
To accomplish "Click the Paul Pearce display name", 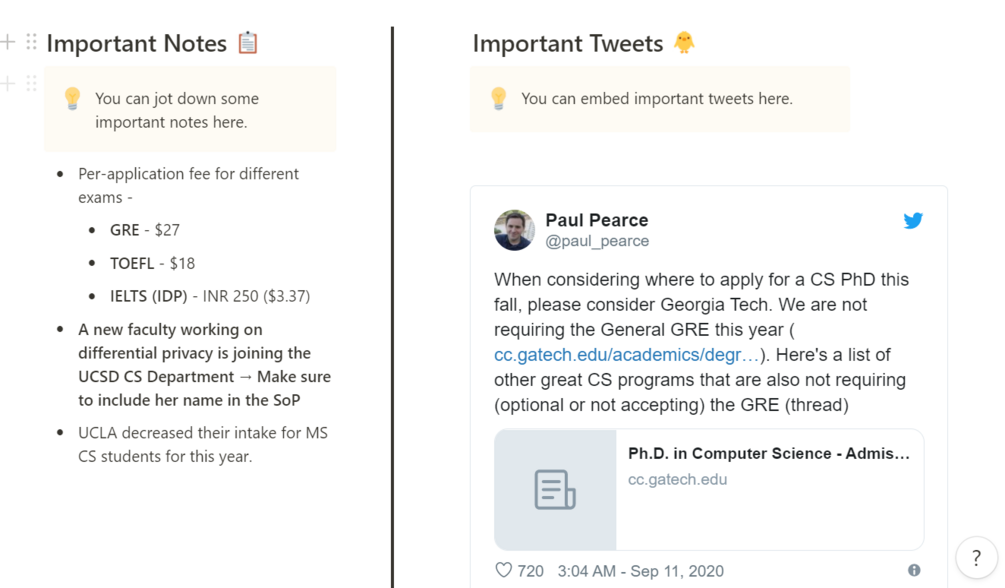I will [x=596, y=220].
